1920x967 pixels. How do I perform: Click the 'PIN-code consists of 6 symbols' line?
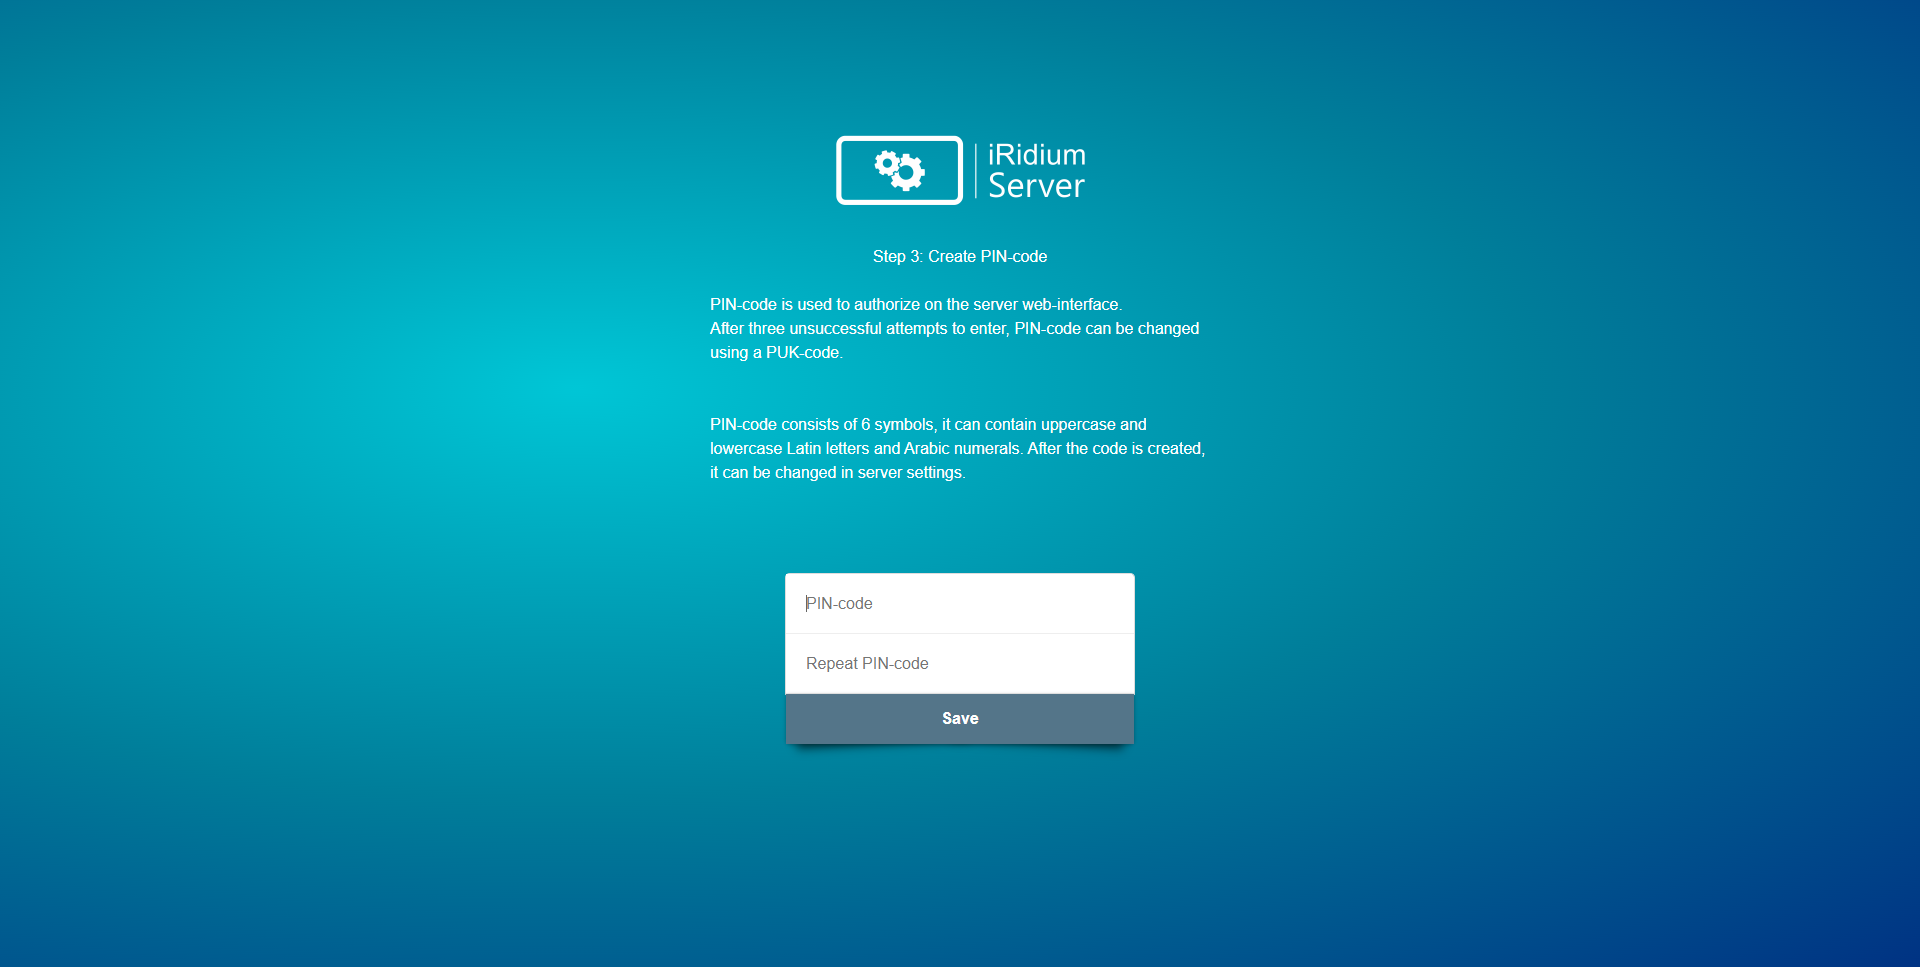[x=928, y=424]
